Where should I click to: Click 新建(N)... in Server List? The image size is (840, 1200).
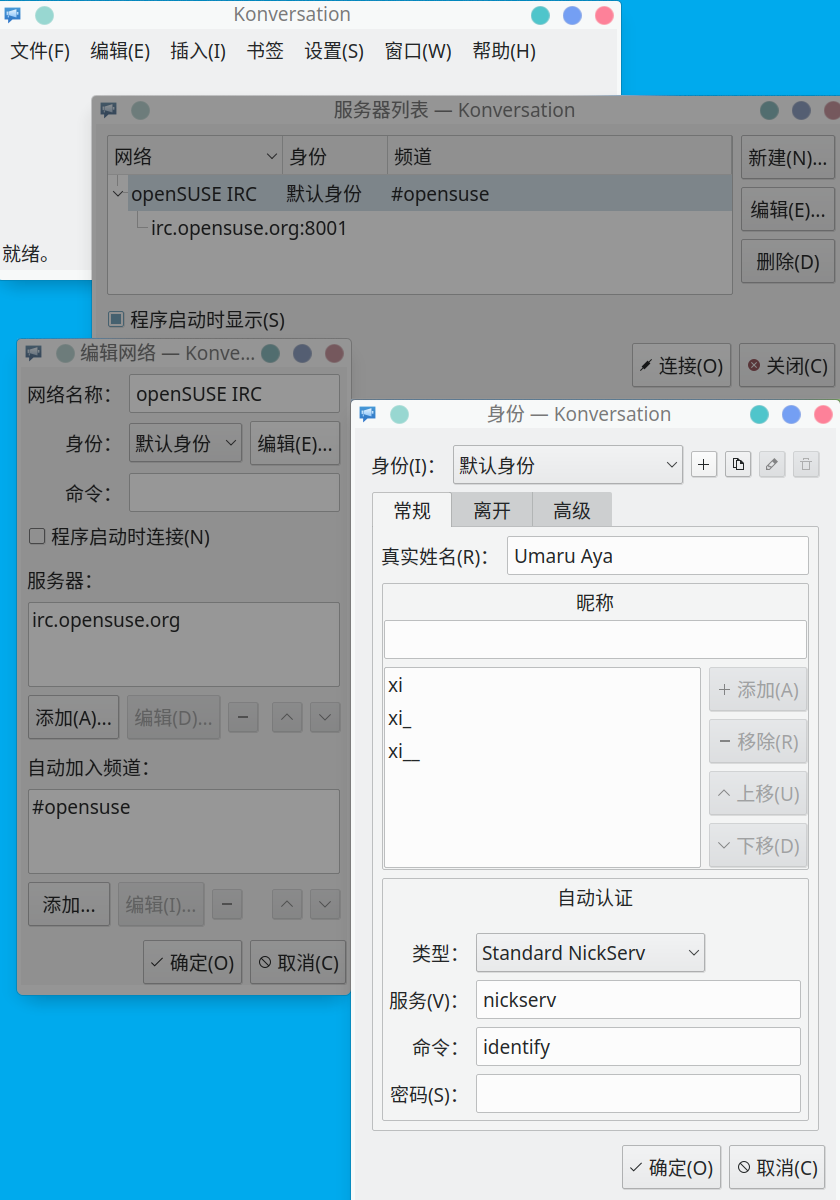click(x=788, y=158)
